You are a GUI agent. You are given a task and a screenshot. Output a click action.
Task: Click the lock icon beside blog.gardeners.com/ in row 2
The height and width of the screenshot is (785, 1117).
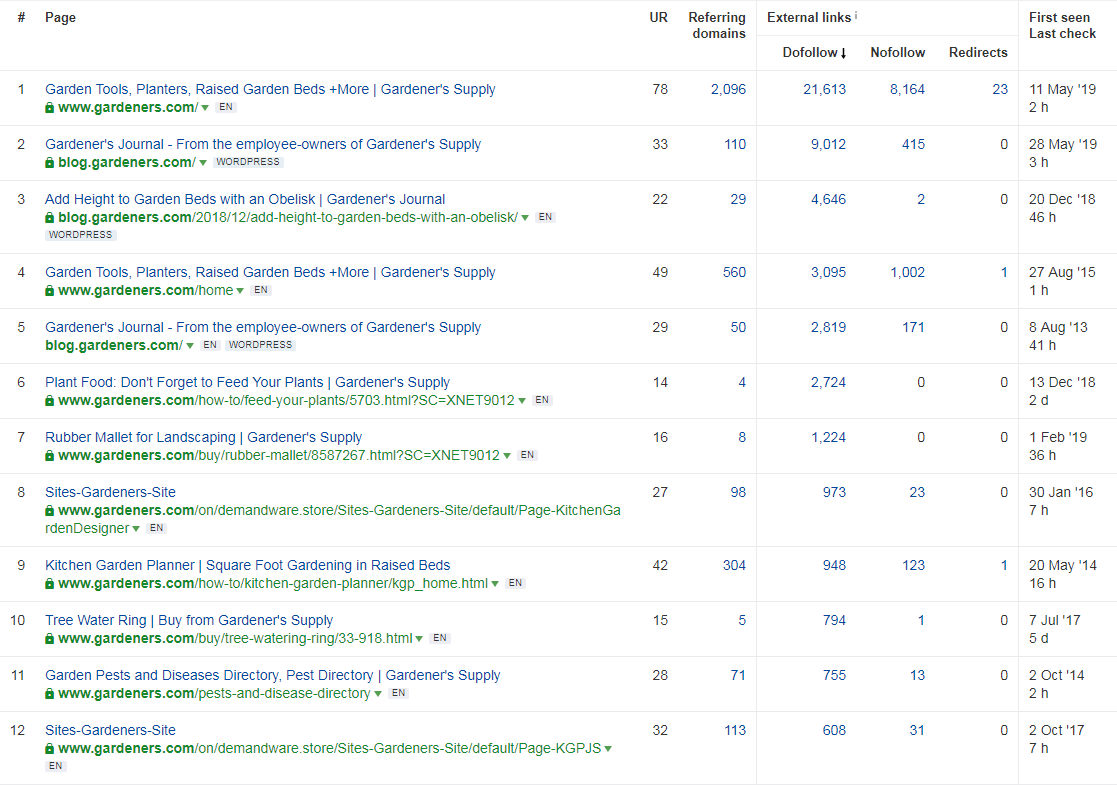coord(49,162)
